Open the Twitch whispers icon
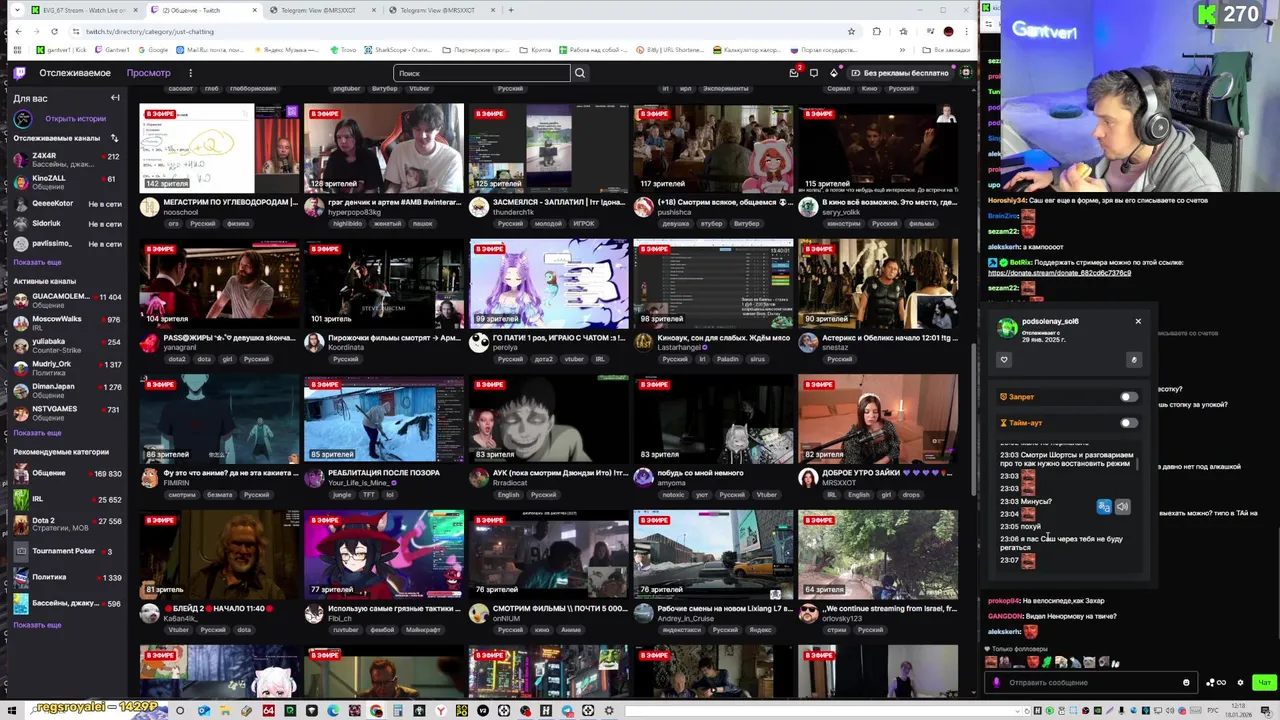The image size is (1280, 720). point(814,73)
